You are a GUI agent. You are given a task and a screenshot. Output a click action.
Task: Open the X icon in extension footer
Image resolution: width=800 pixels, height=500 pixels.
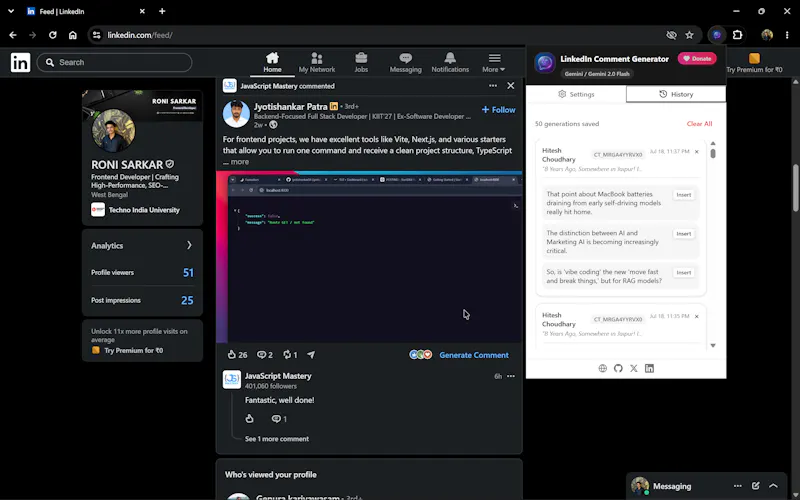[x=634, y=368]
